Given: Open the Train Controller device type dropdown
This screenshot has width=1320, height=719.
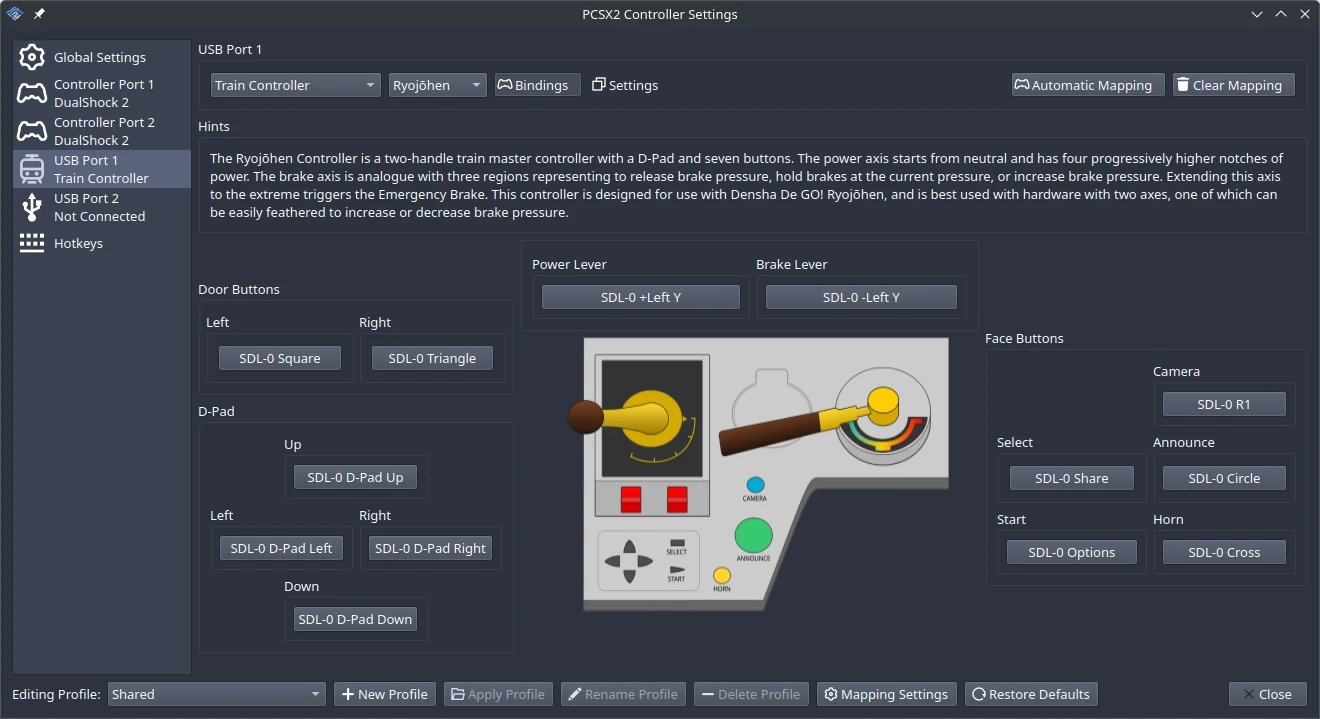Looking at the screenshot, I should (x=295, y=85).
